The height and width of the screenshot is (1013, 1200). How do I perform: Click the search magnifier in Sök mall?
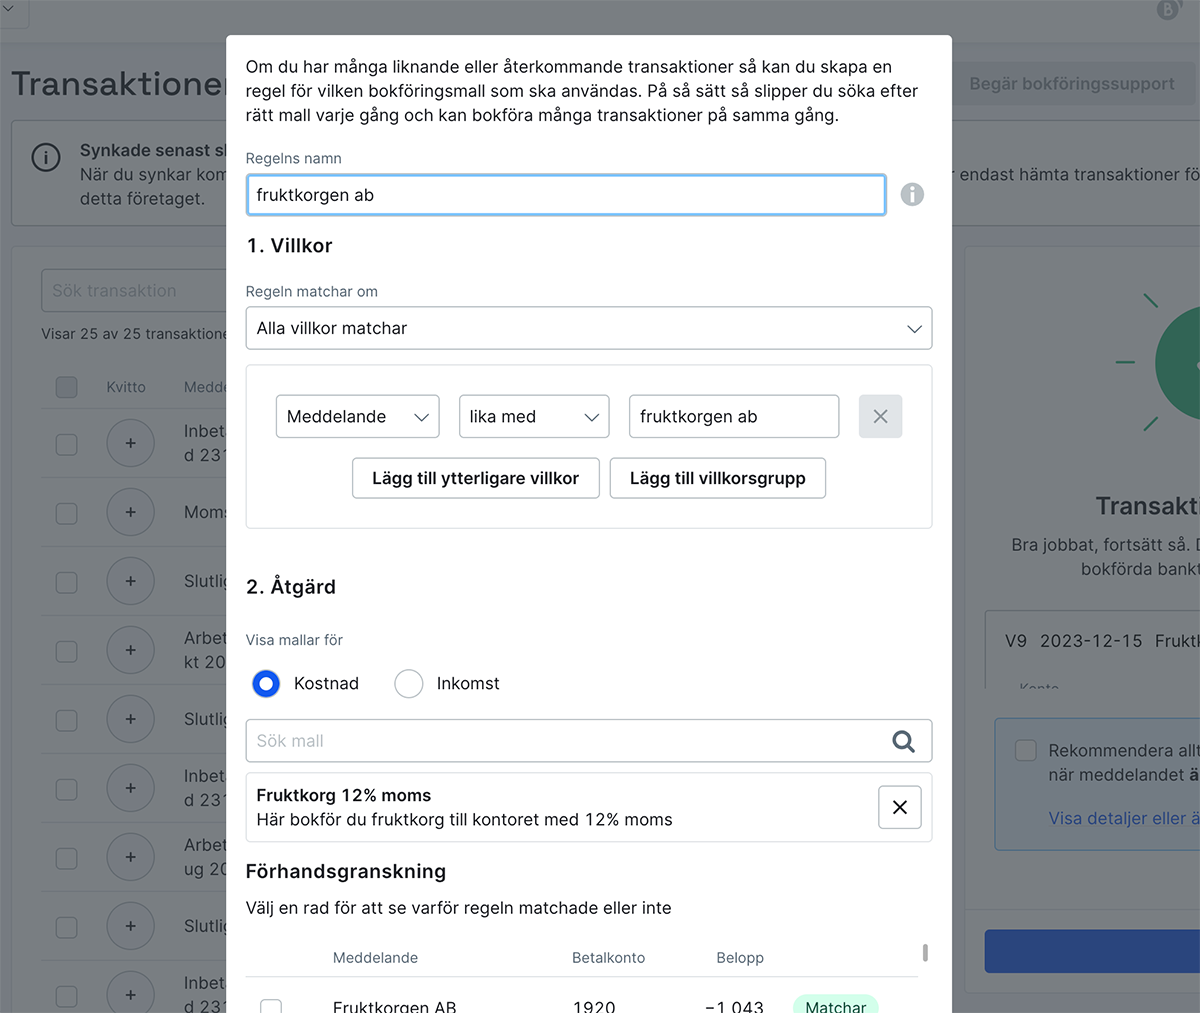[x=903, y=741]
